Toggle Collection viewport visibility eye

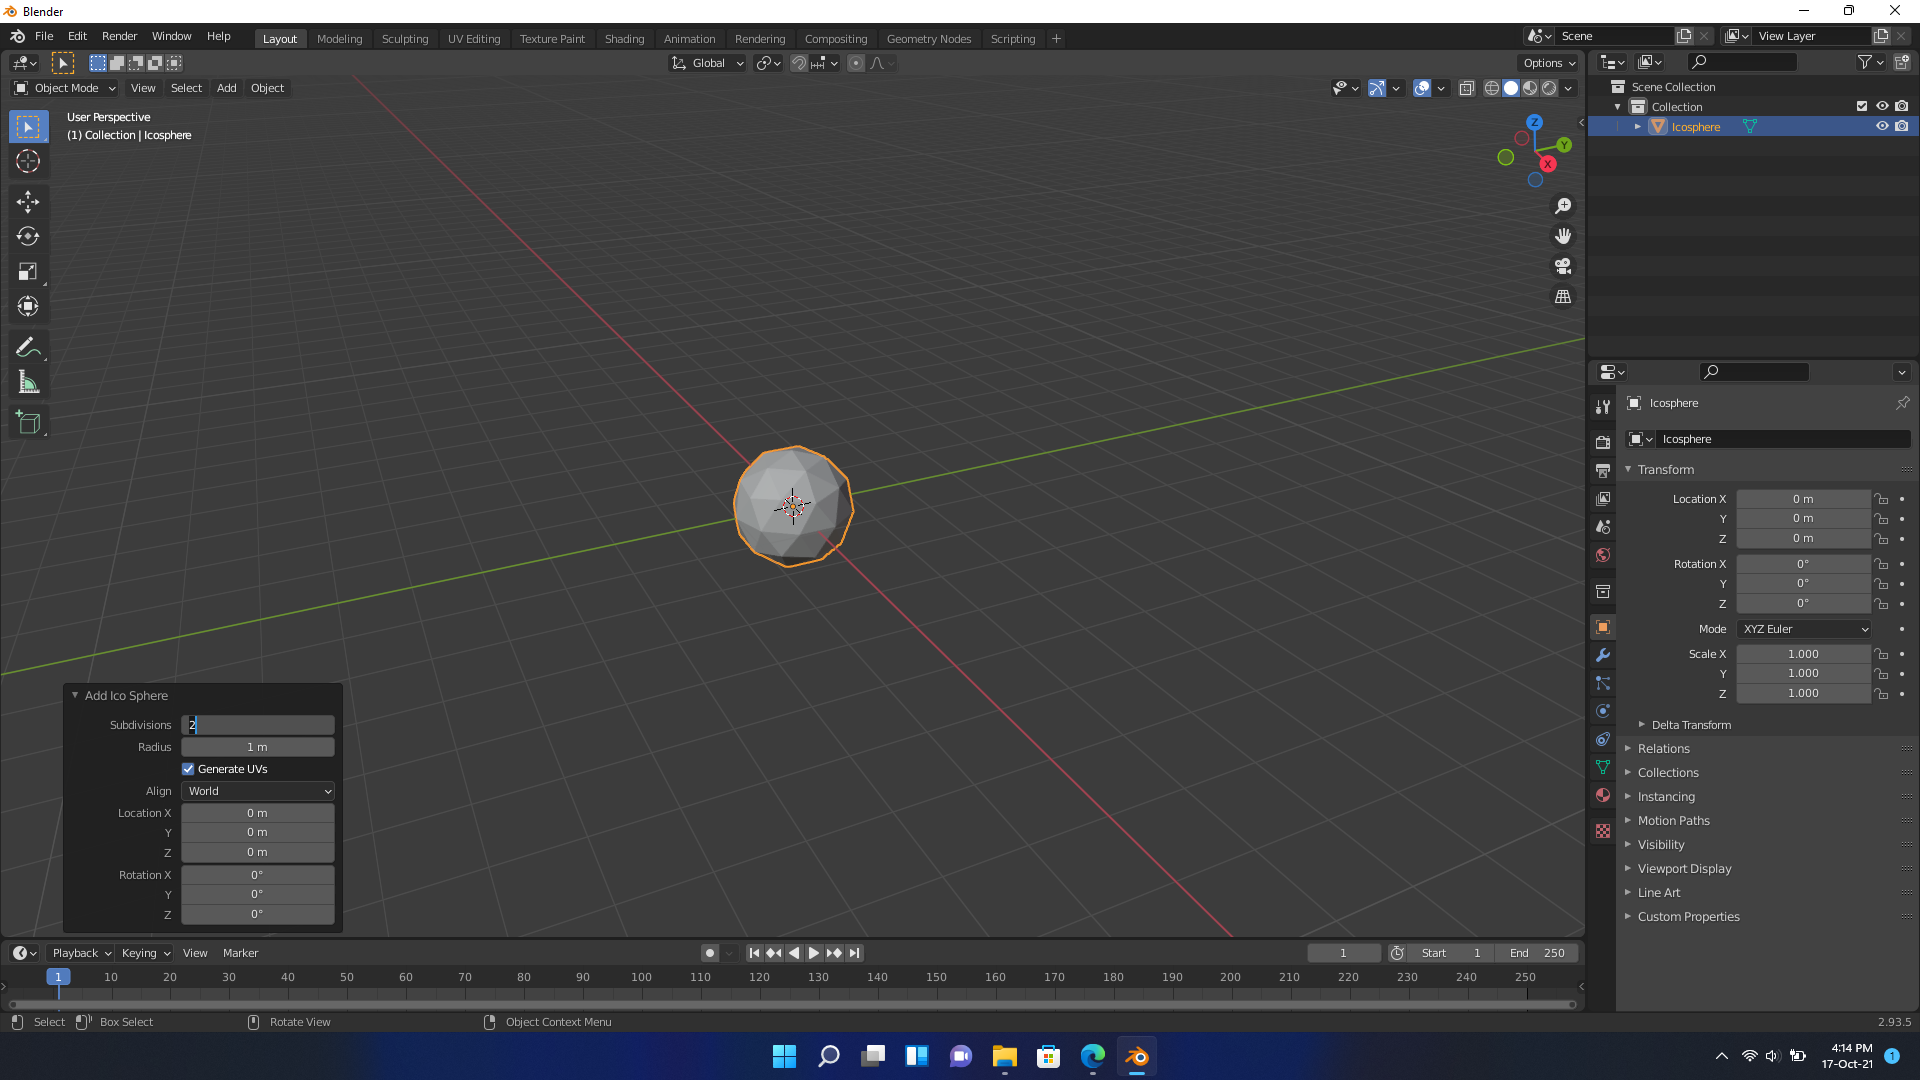pos(1882,106)
